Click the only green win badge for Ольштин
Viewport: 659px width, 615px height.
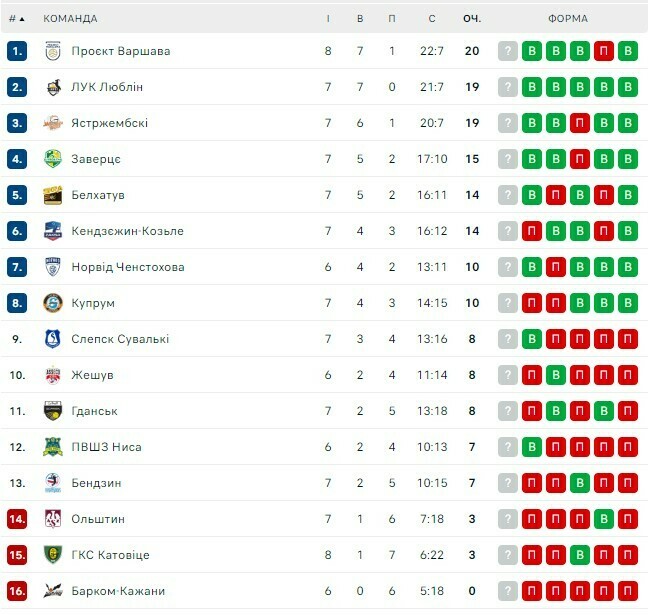pyautogui.click(x=604, y=519)
